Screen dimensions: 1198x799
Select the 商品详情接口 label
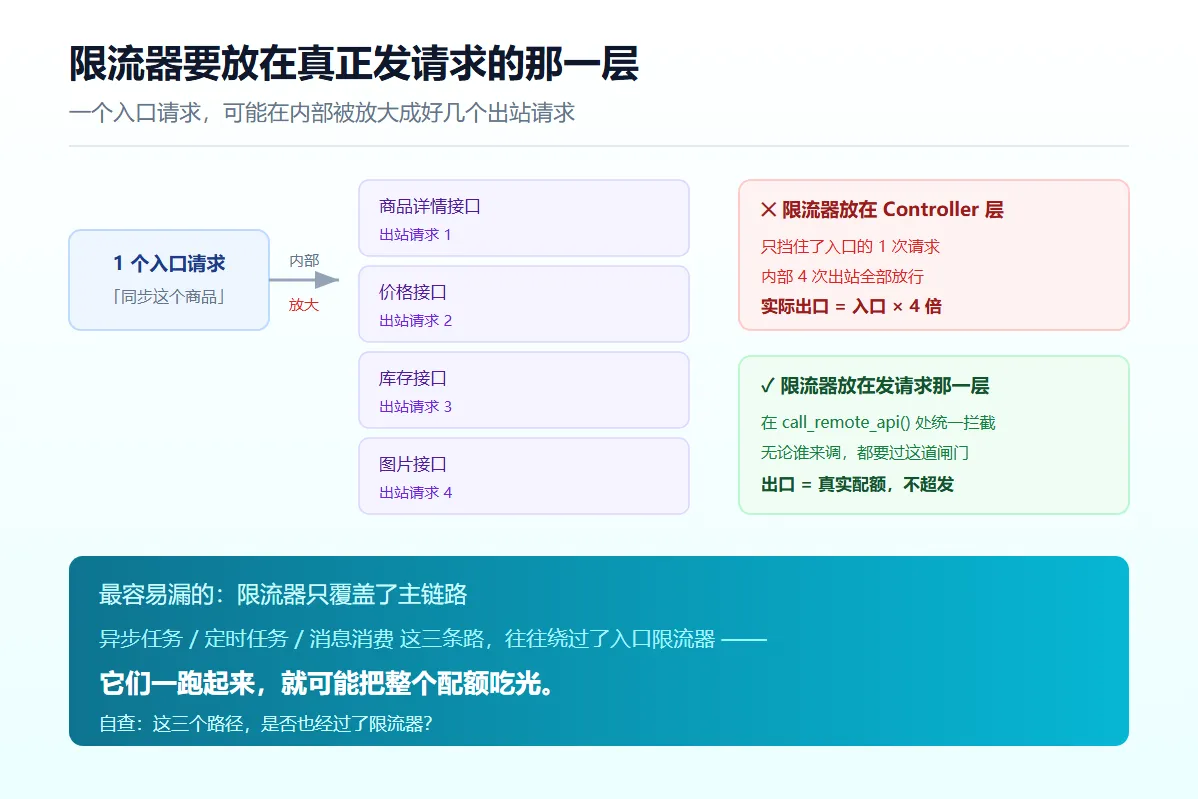pyautogui.click(x=430, y=206)
